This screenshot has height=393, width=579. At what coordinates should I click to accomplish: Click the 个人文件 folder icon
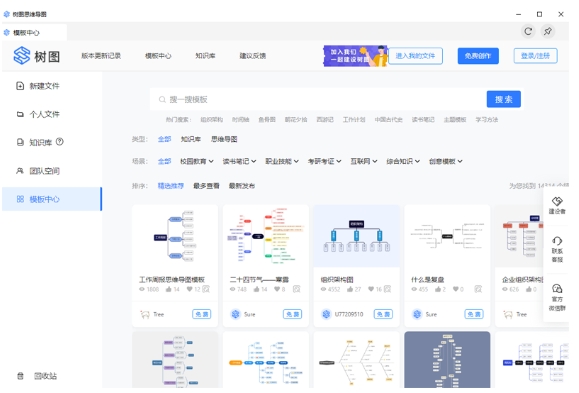click(20, 115)
